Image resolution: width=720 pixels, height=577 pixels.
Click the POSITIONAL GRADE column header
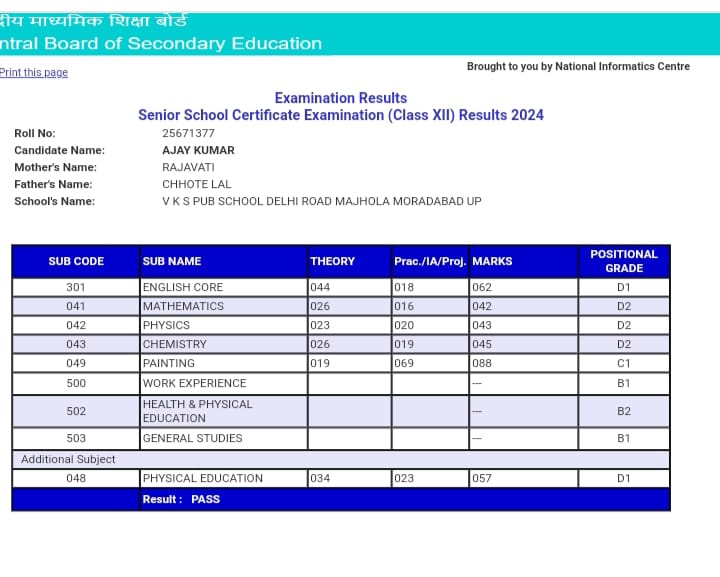[x=624, y=261]
